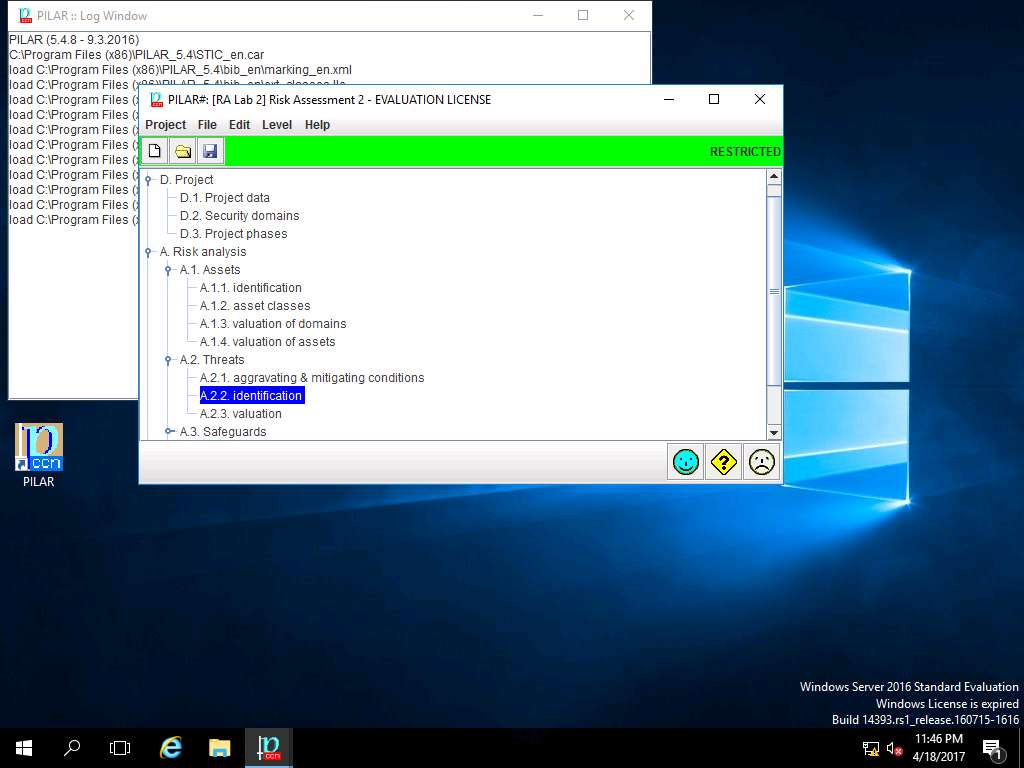This screenshot has width=1024, height=768.
Task: Maximize the PILAR Log Window
Action: pyautogui.click(x=583, y=15)
